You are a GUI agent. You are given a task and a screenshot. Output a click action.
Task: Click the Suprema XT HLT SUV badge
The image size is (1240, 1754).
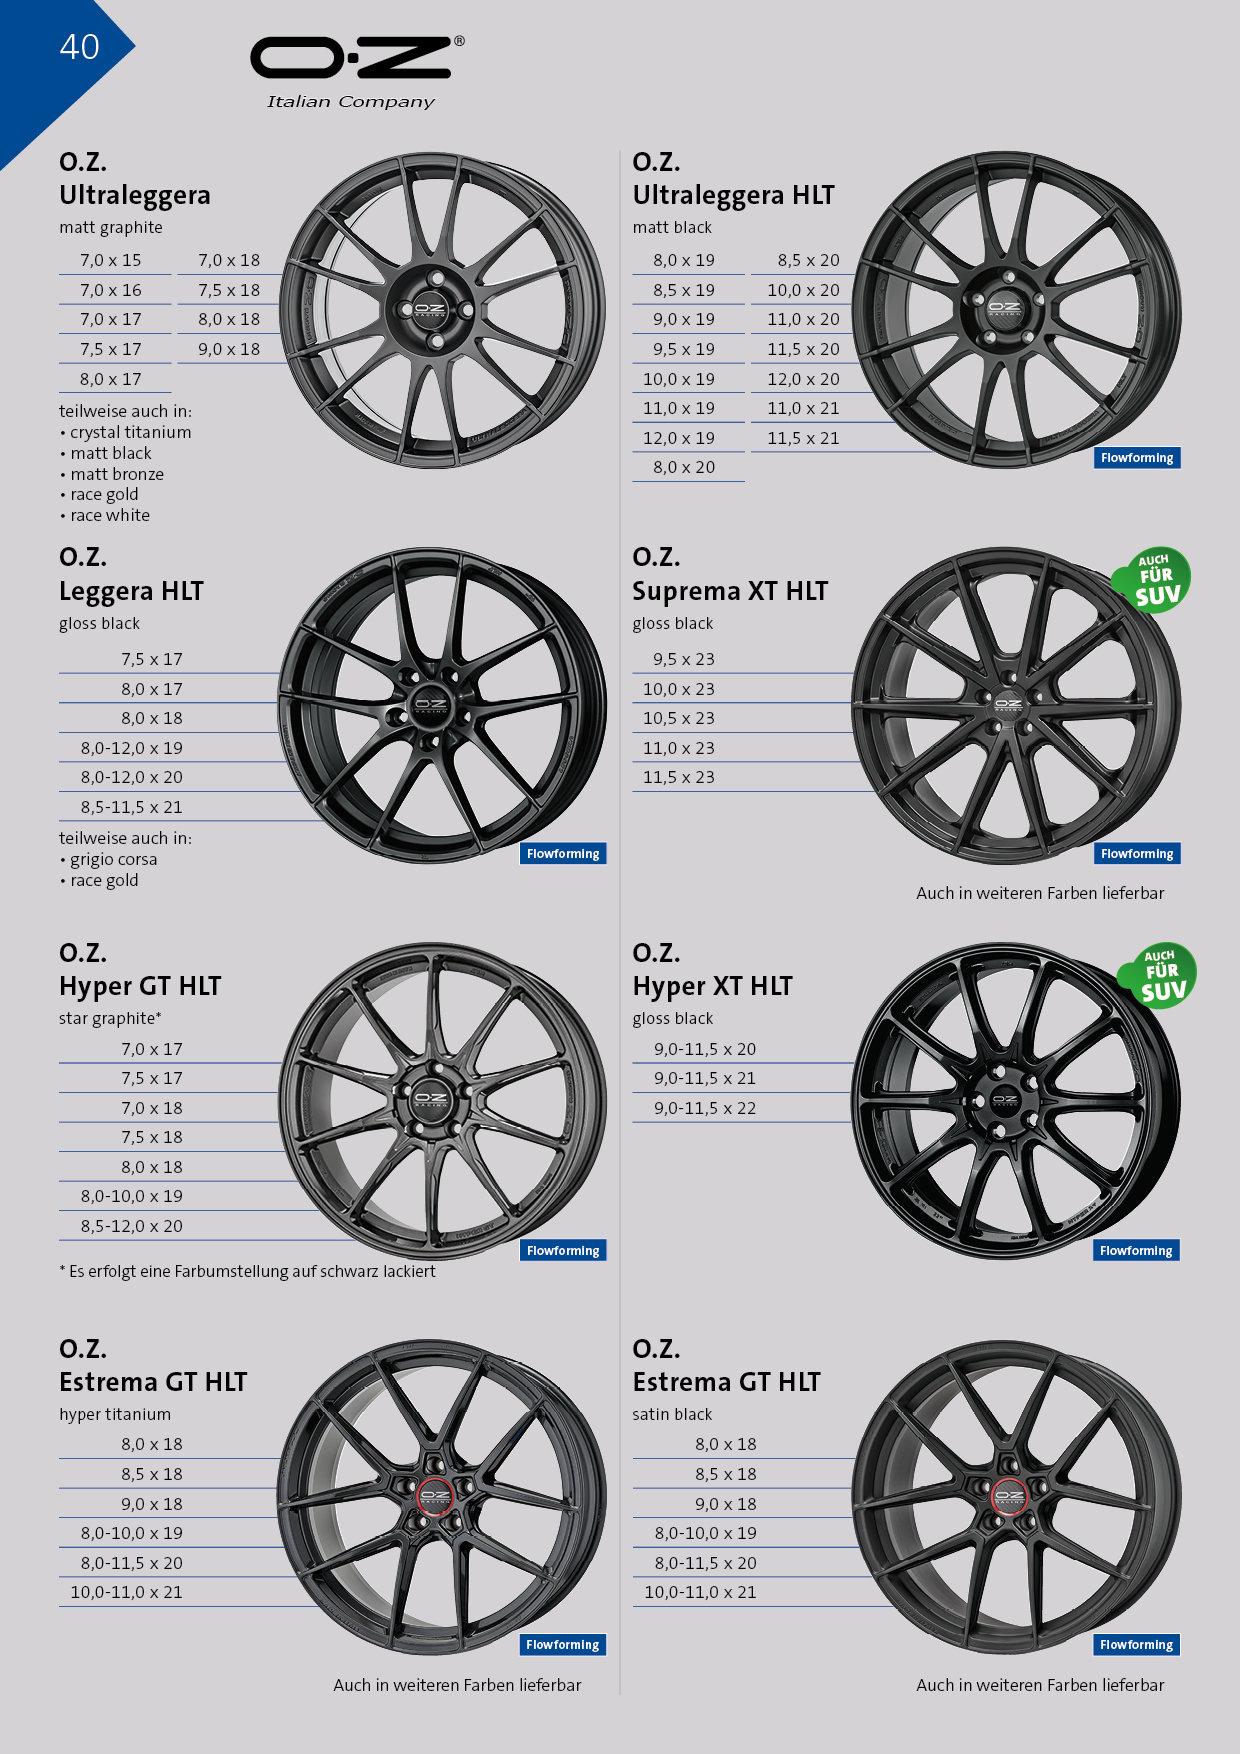click(1154, 581)
